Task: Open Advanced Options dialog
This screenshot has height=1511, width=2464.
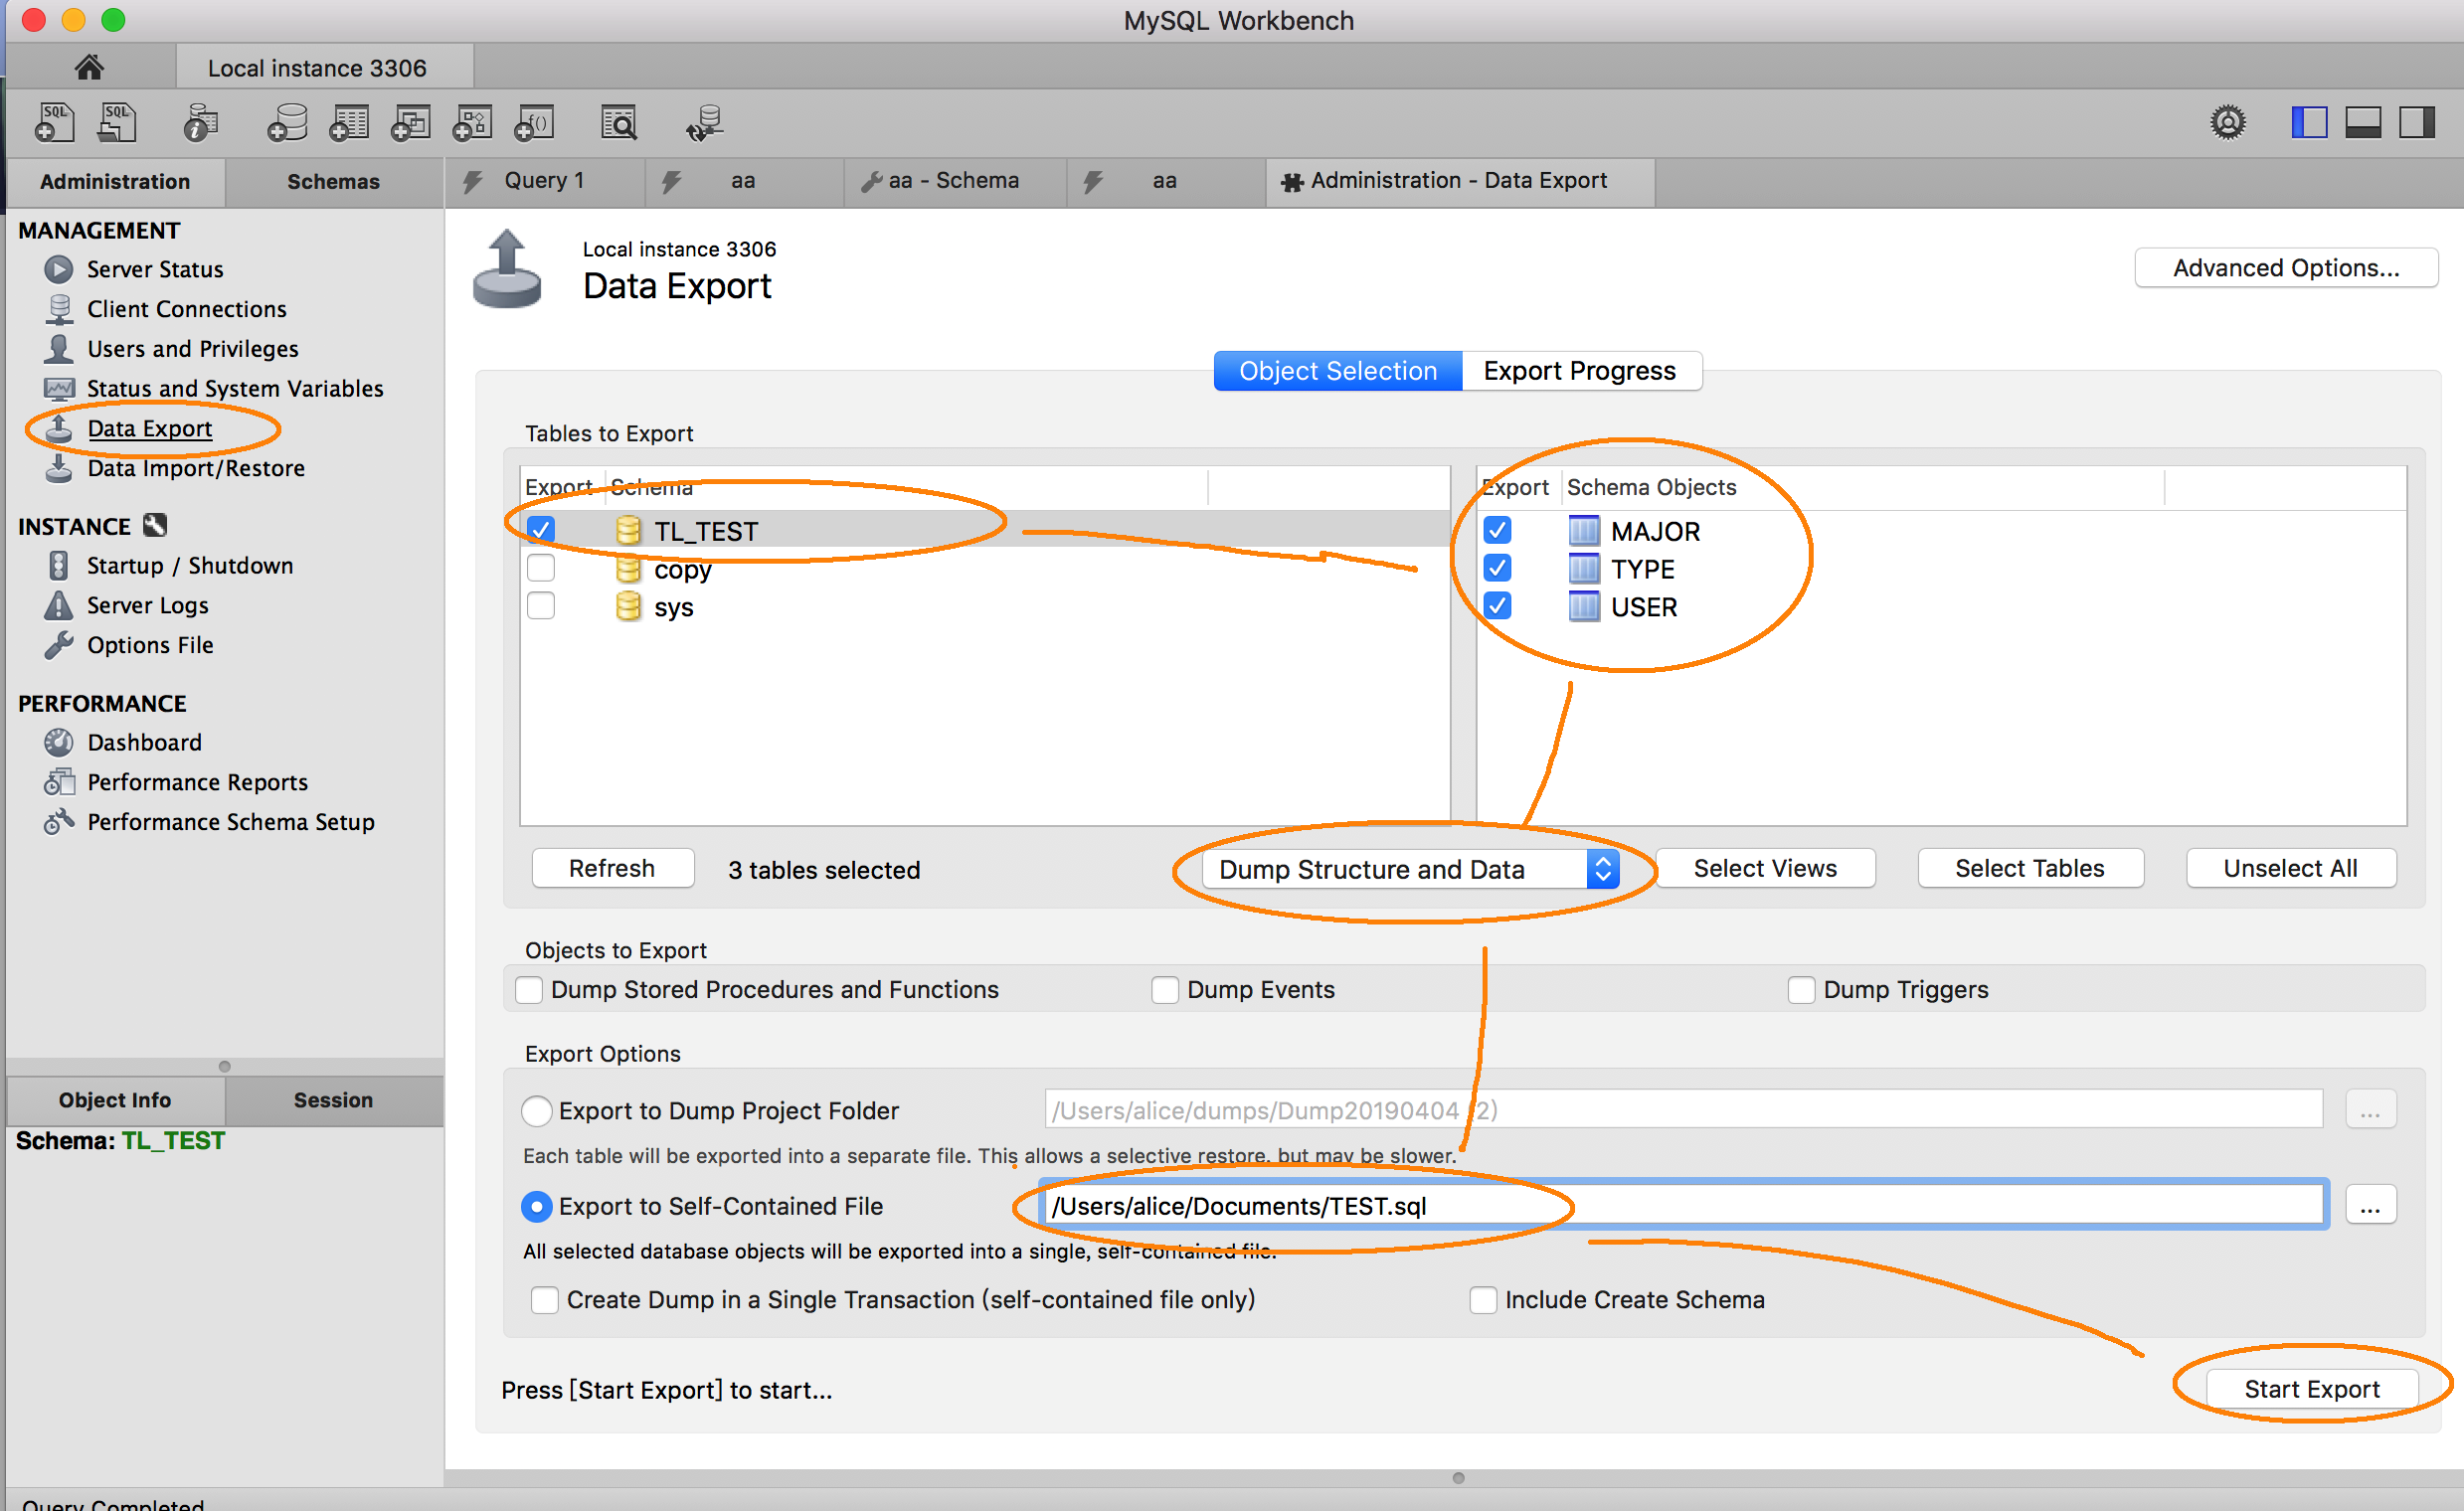Action: (x=2285, y=268)
